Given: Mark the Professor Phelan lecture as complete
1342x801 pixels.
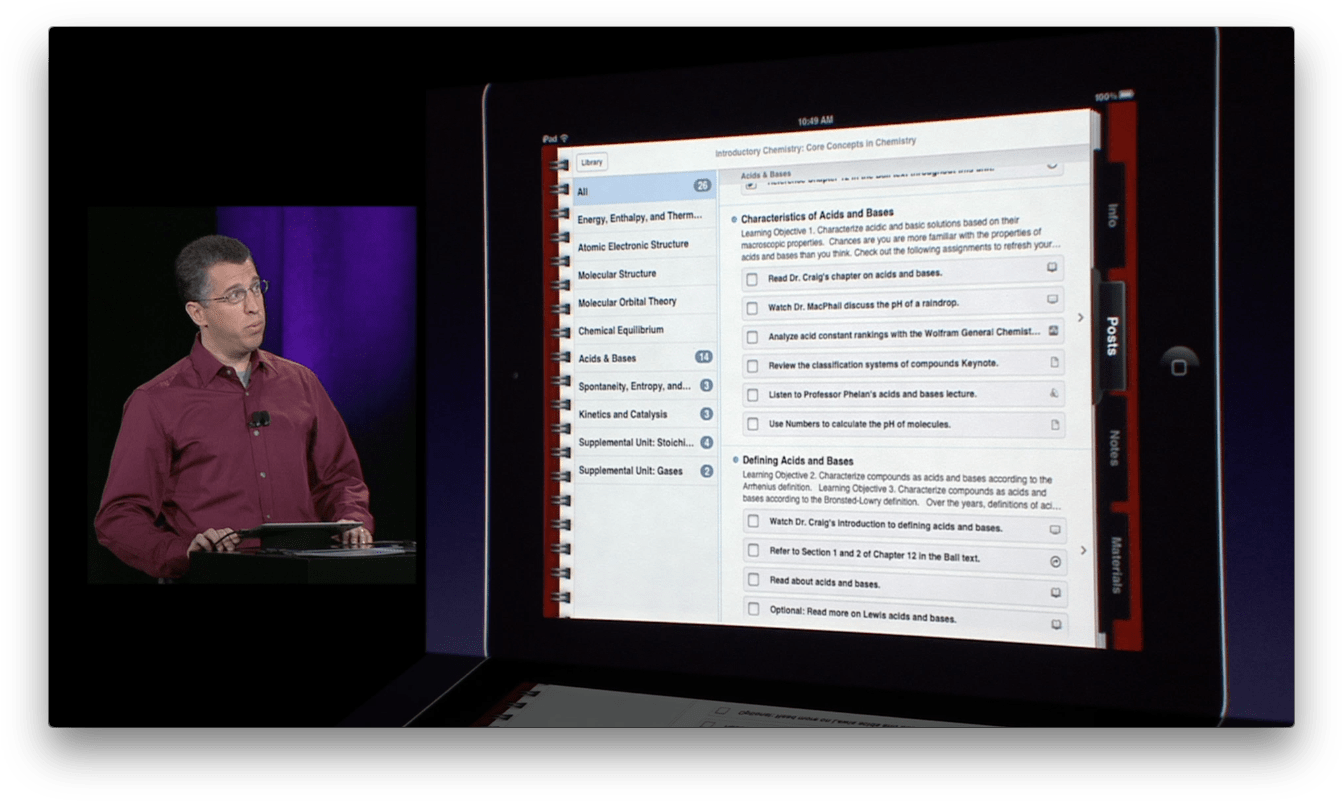Looking at the screenshot, I should [752, 394].
